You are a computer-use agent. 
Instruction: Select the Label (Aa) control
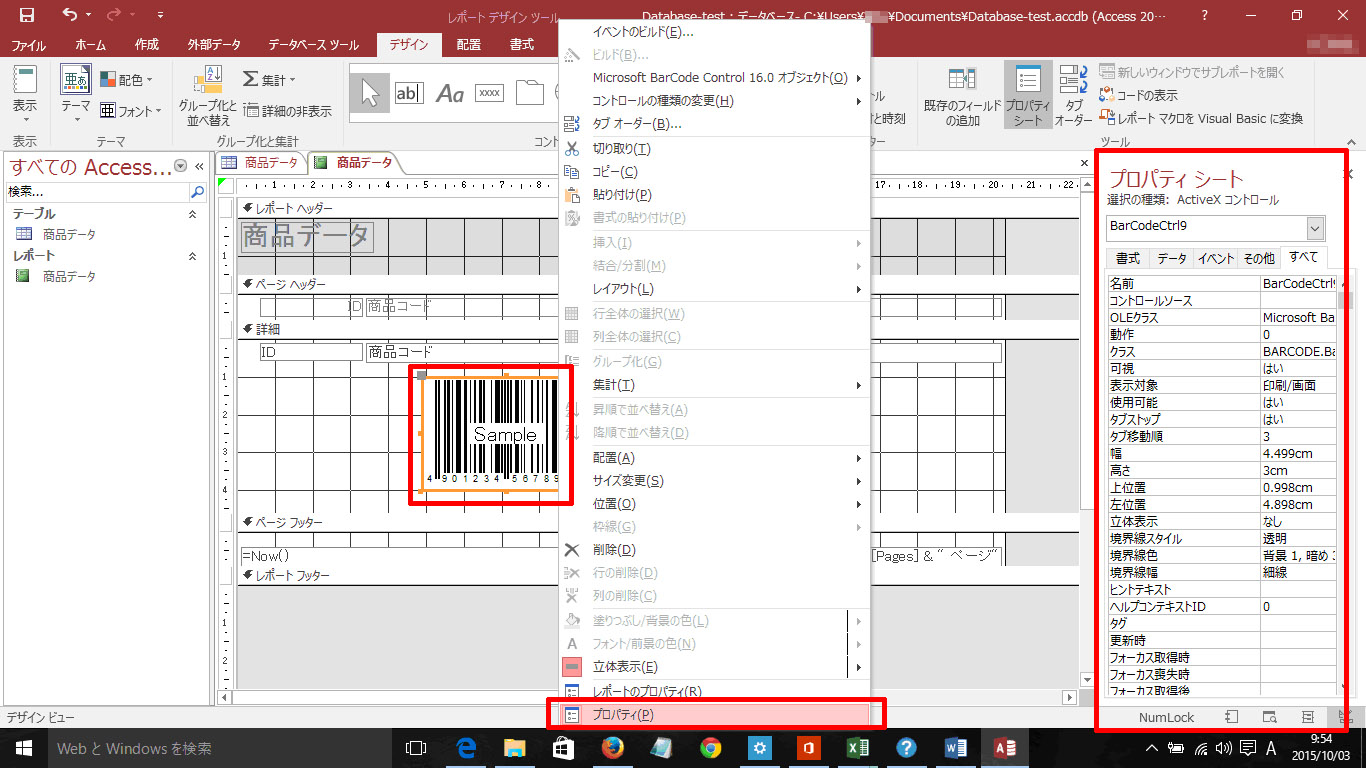pyautogui.click(x=449, y=93)
